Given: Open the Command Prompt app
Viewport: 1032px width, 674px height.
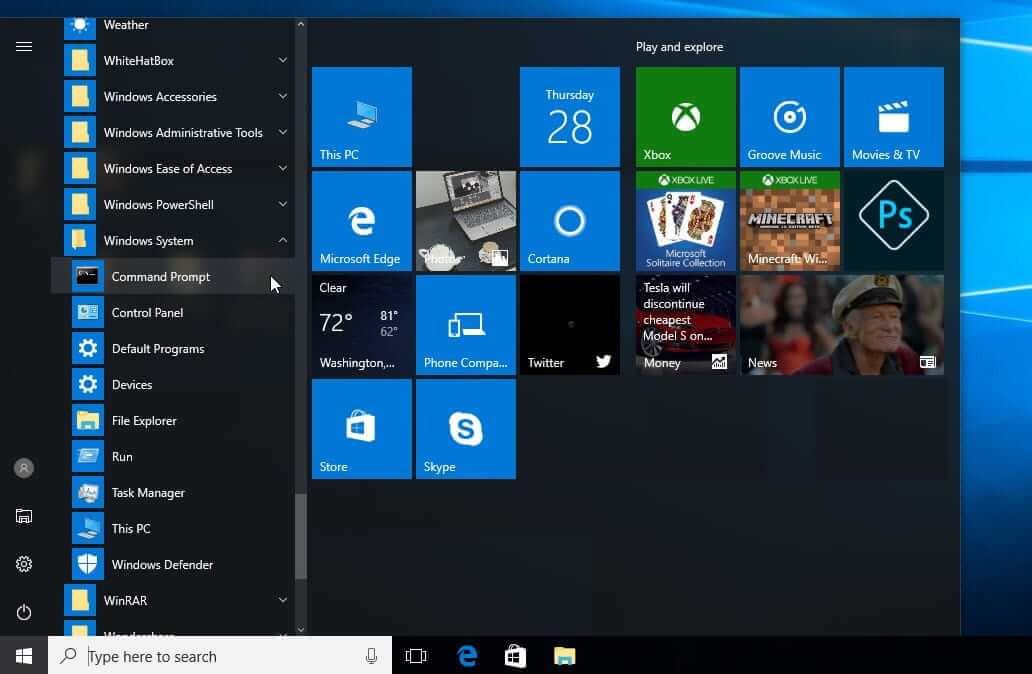Looking at the screenshot, I should coord(172,276).
